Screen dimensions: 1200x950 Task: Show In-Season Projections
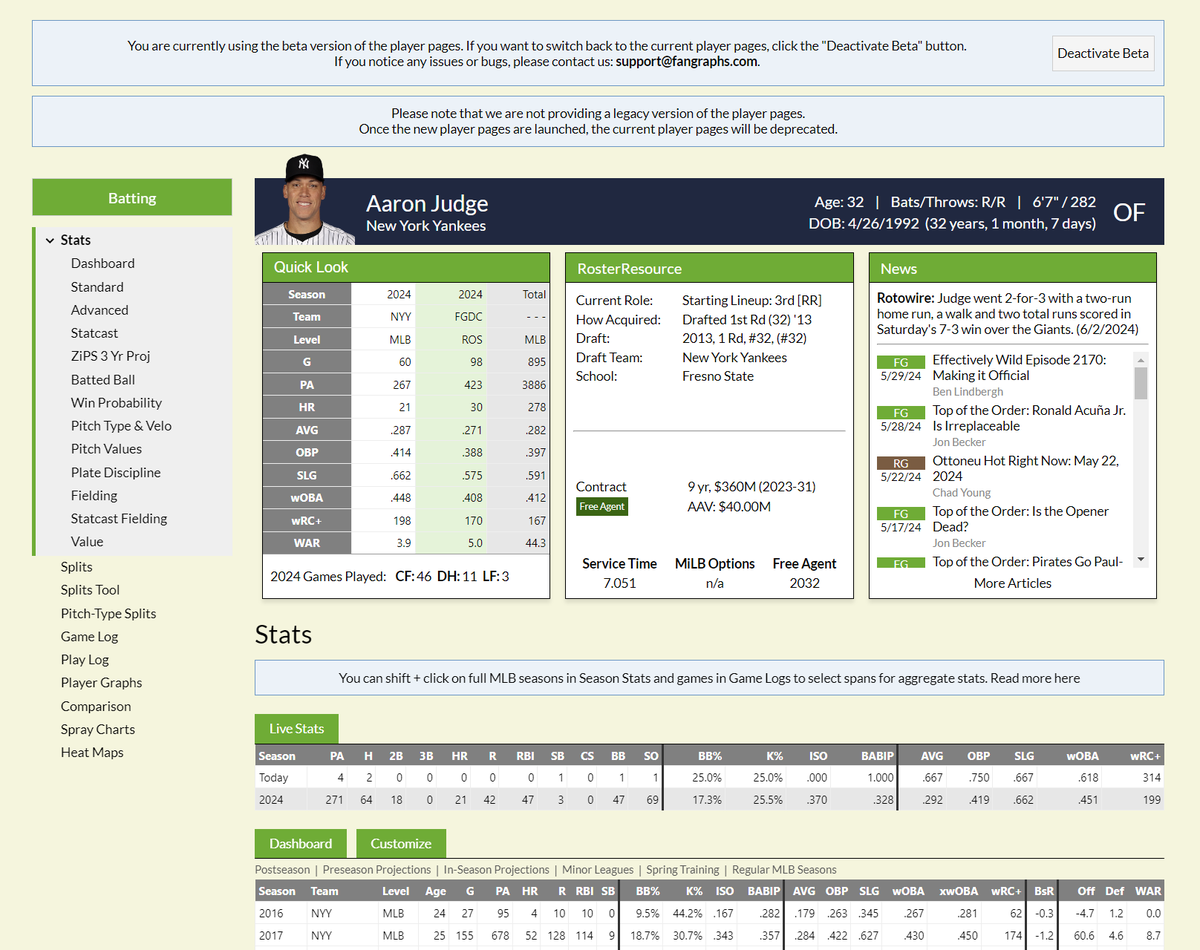click(x=497, y=870)
